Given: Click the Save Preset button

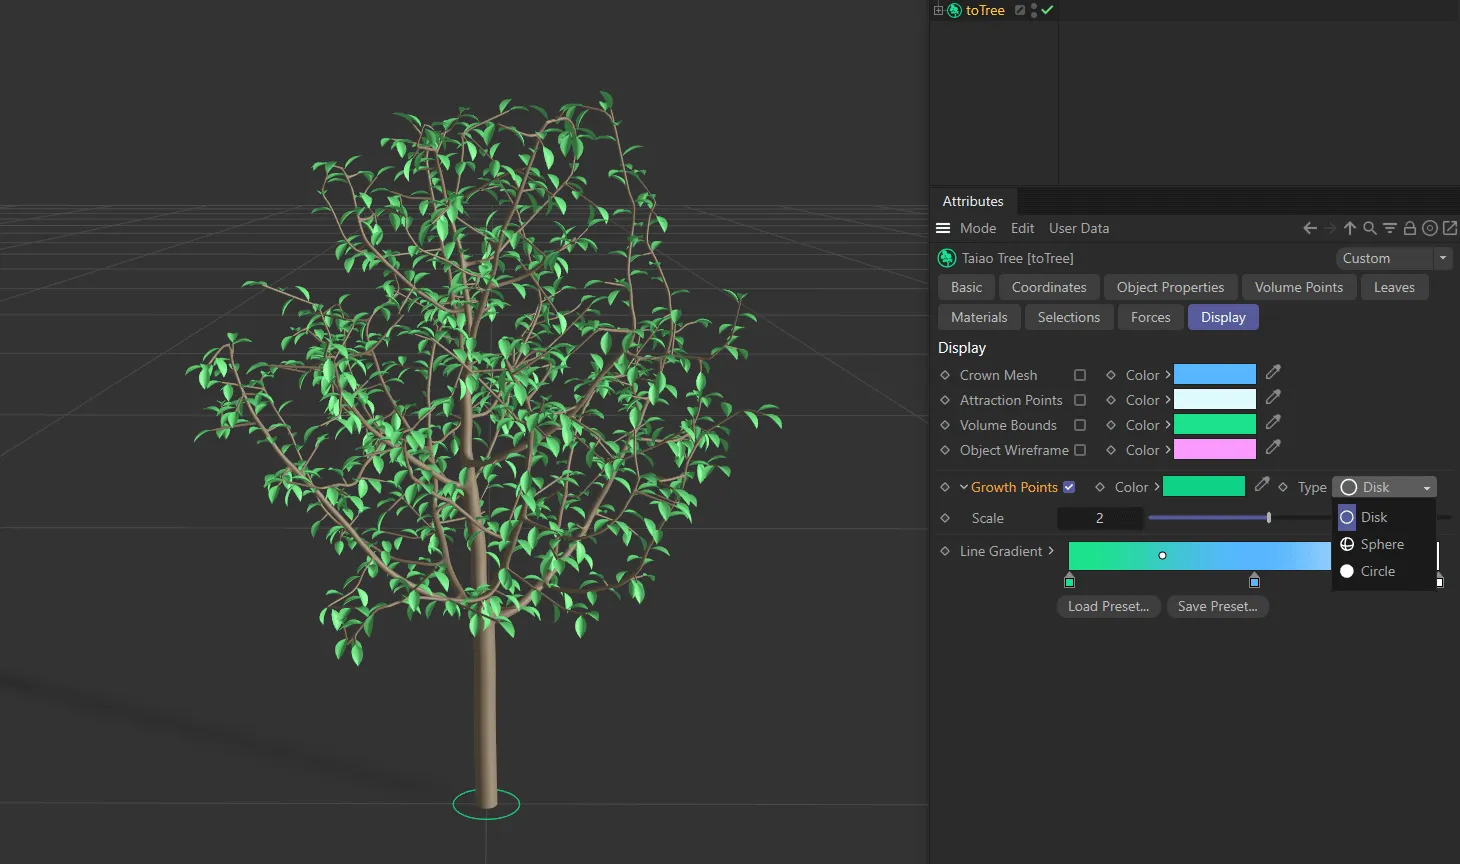Looking at the screenshot, I should (x=1217, y=606).
